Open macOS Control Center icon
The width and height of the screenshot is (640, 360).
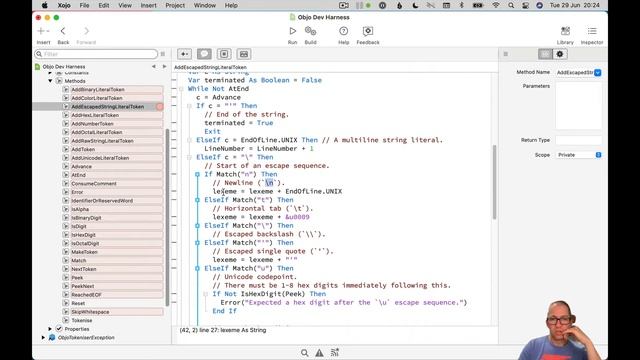point(525,5)
